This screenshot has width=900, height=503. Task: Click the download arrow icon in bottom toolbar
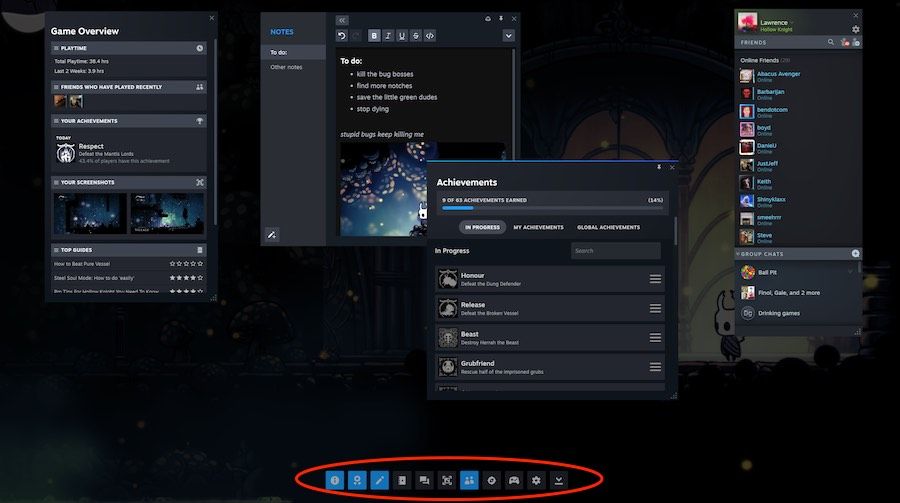pyautogui.click(x=558, y=480)
